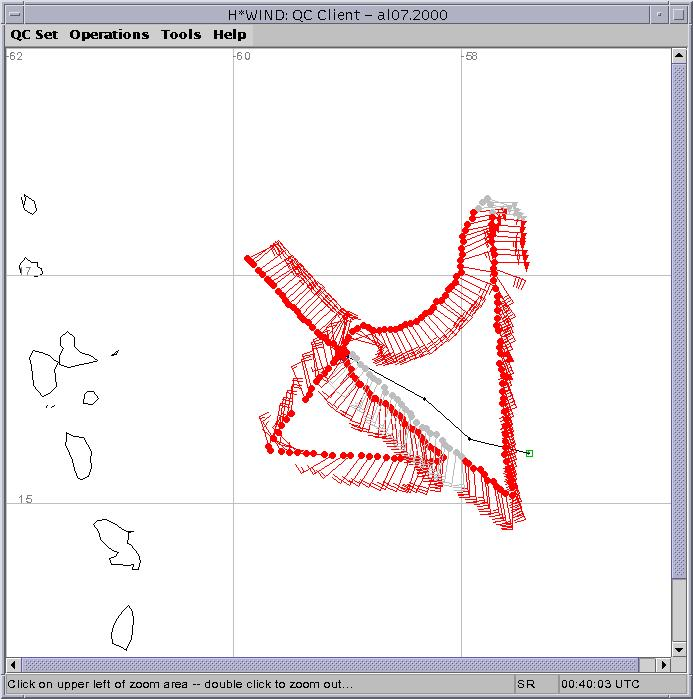
Task: Click the 00:40:03 UTC time display
Action: [x=600, y=684]
